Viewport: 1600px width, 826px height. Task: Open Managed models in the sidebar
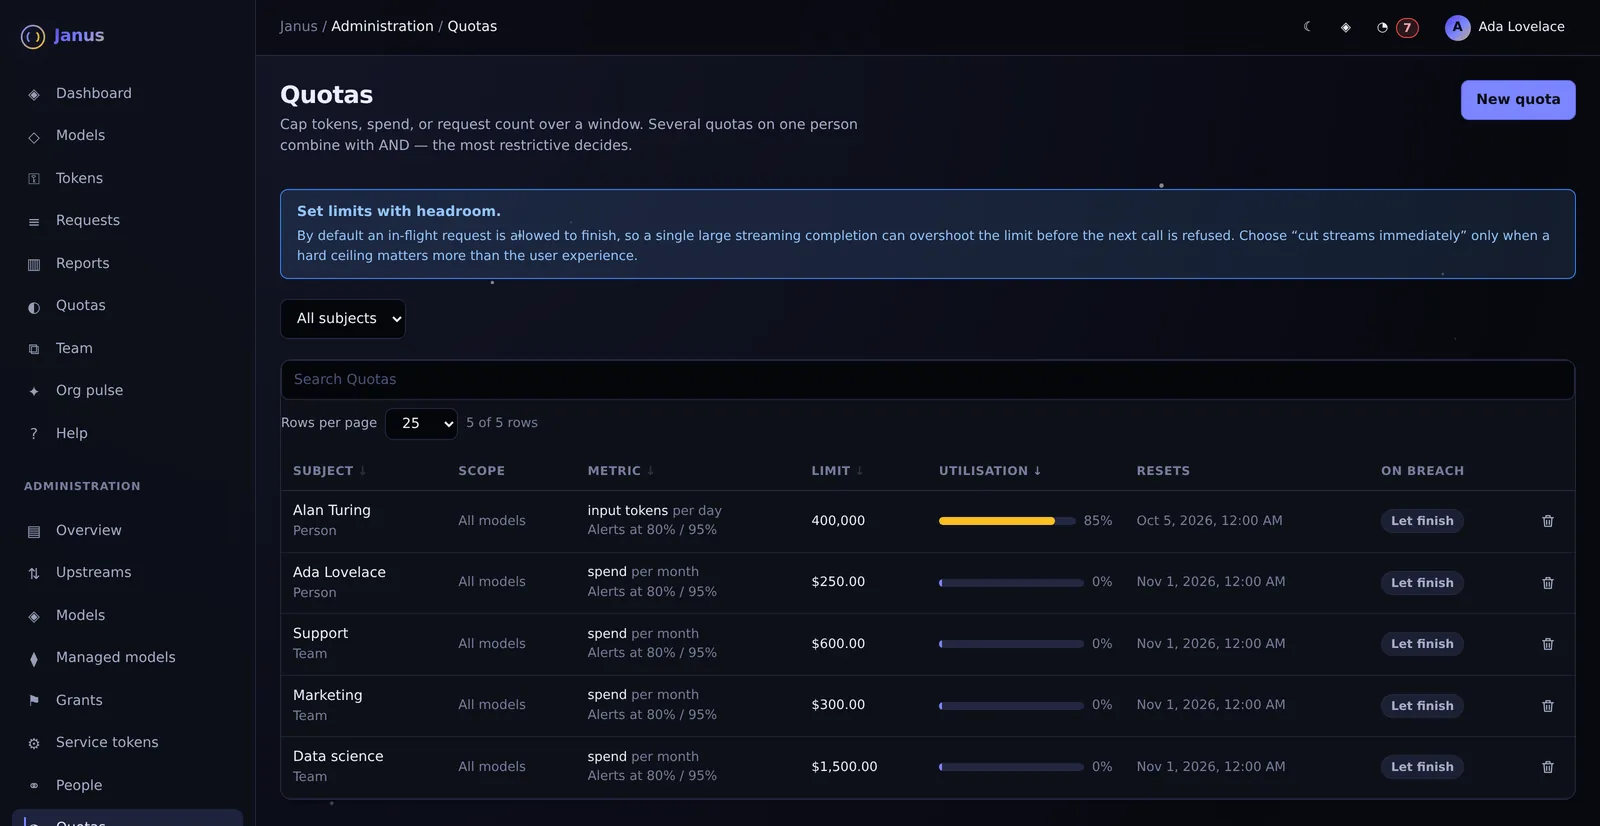127,658
